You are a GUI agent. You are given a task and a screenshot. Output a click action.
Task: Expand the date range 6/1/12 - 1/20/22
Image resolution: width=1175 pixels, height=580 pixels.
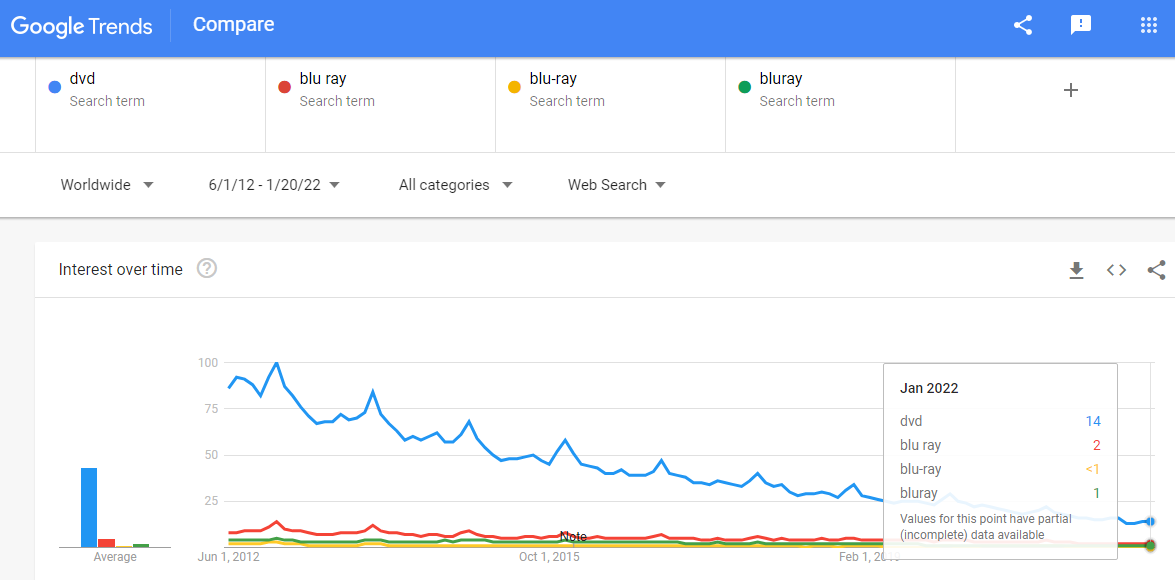274,185
